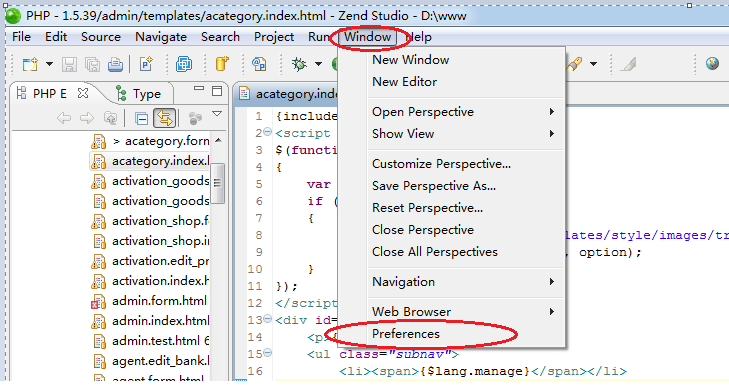
Task: Click the pencil tool icon right of menu
Action: coord(575,64)
